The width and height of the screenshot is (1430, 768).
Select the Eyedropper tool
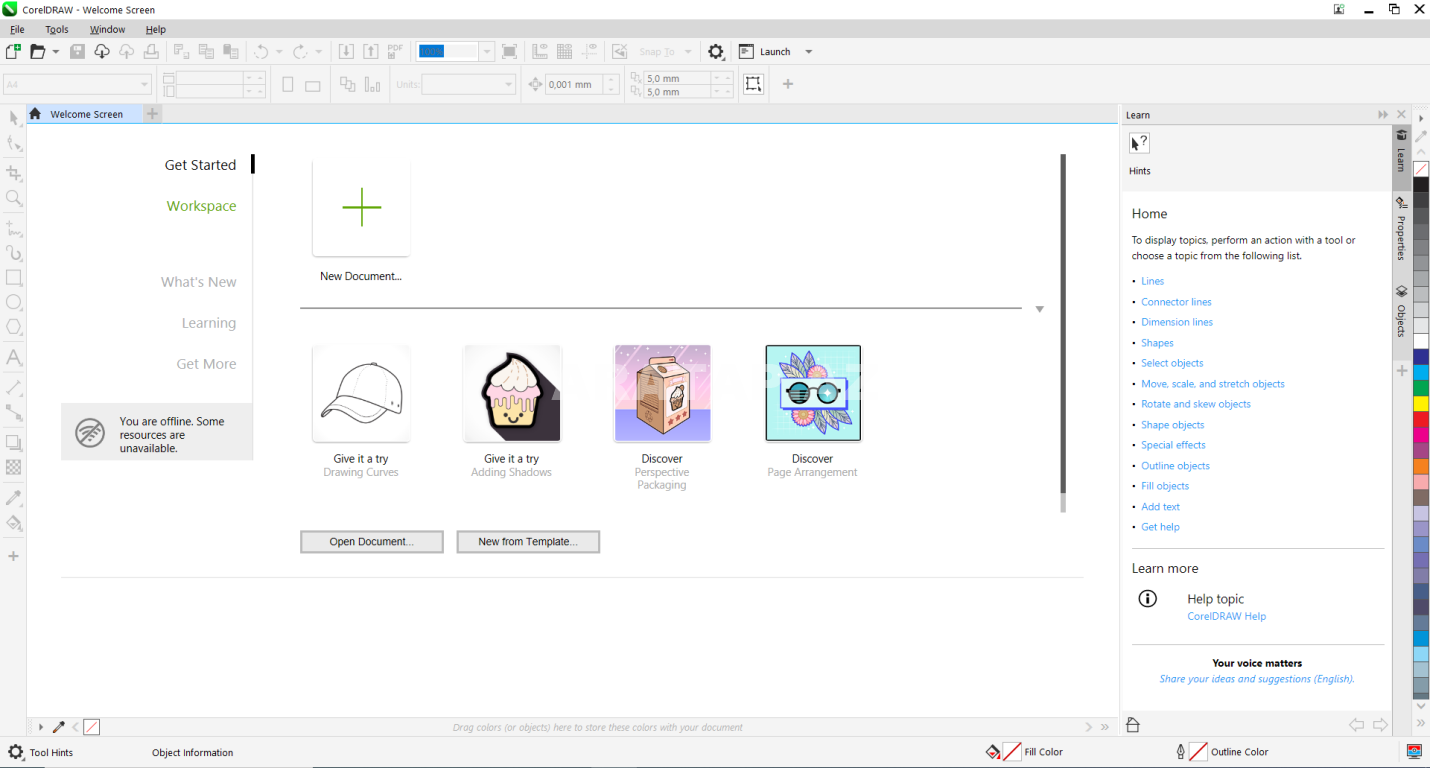point(14,498)
